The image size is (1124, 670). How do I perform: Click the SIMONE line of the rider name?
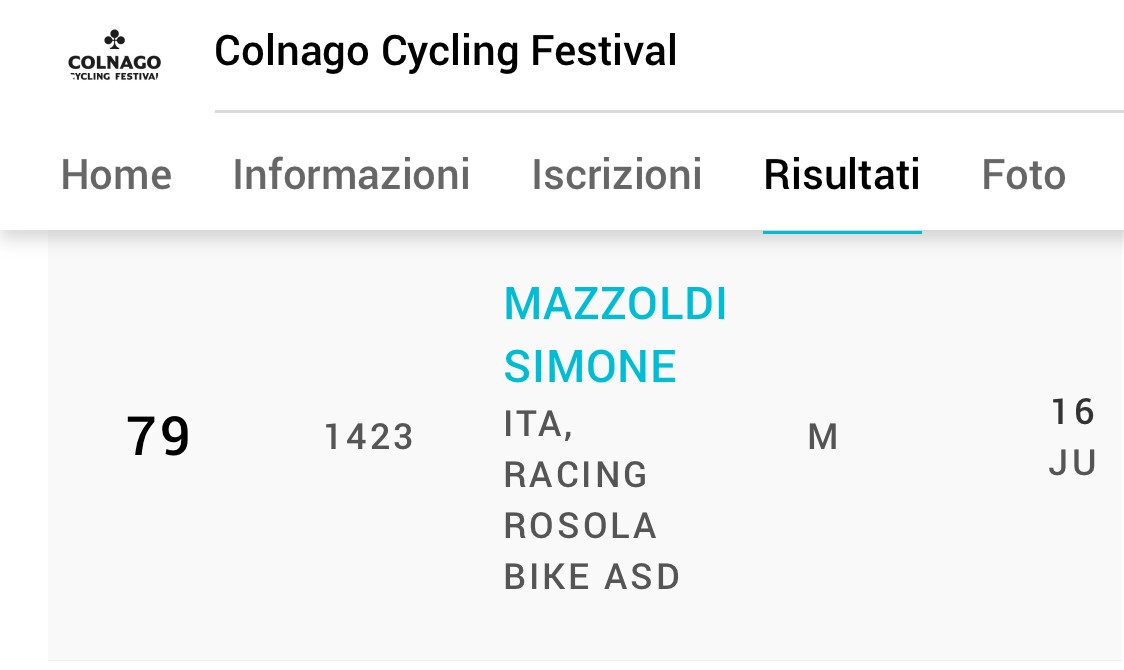coord(590,366)
